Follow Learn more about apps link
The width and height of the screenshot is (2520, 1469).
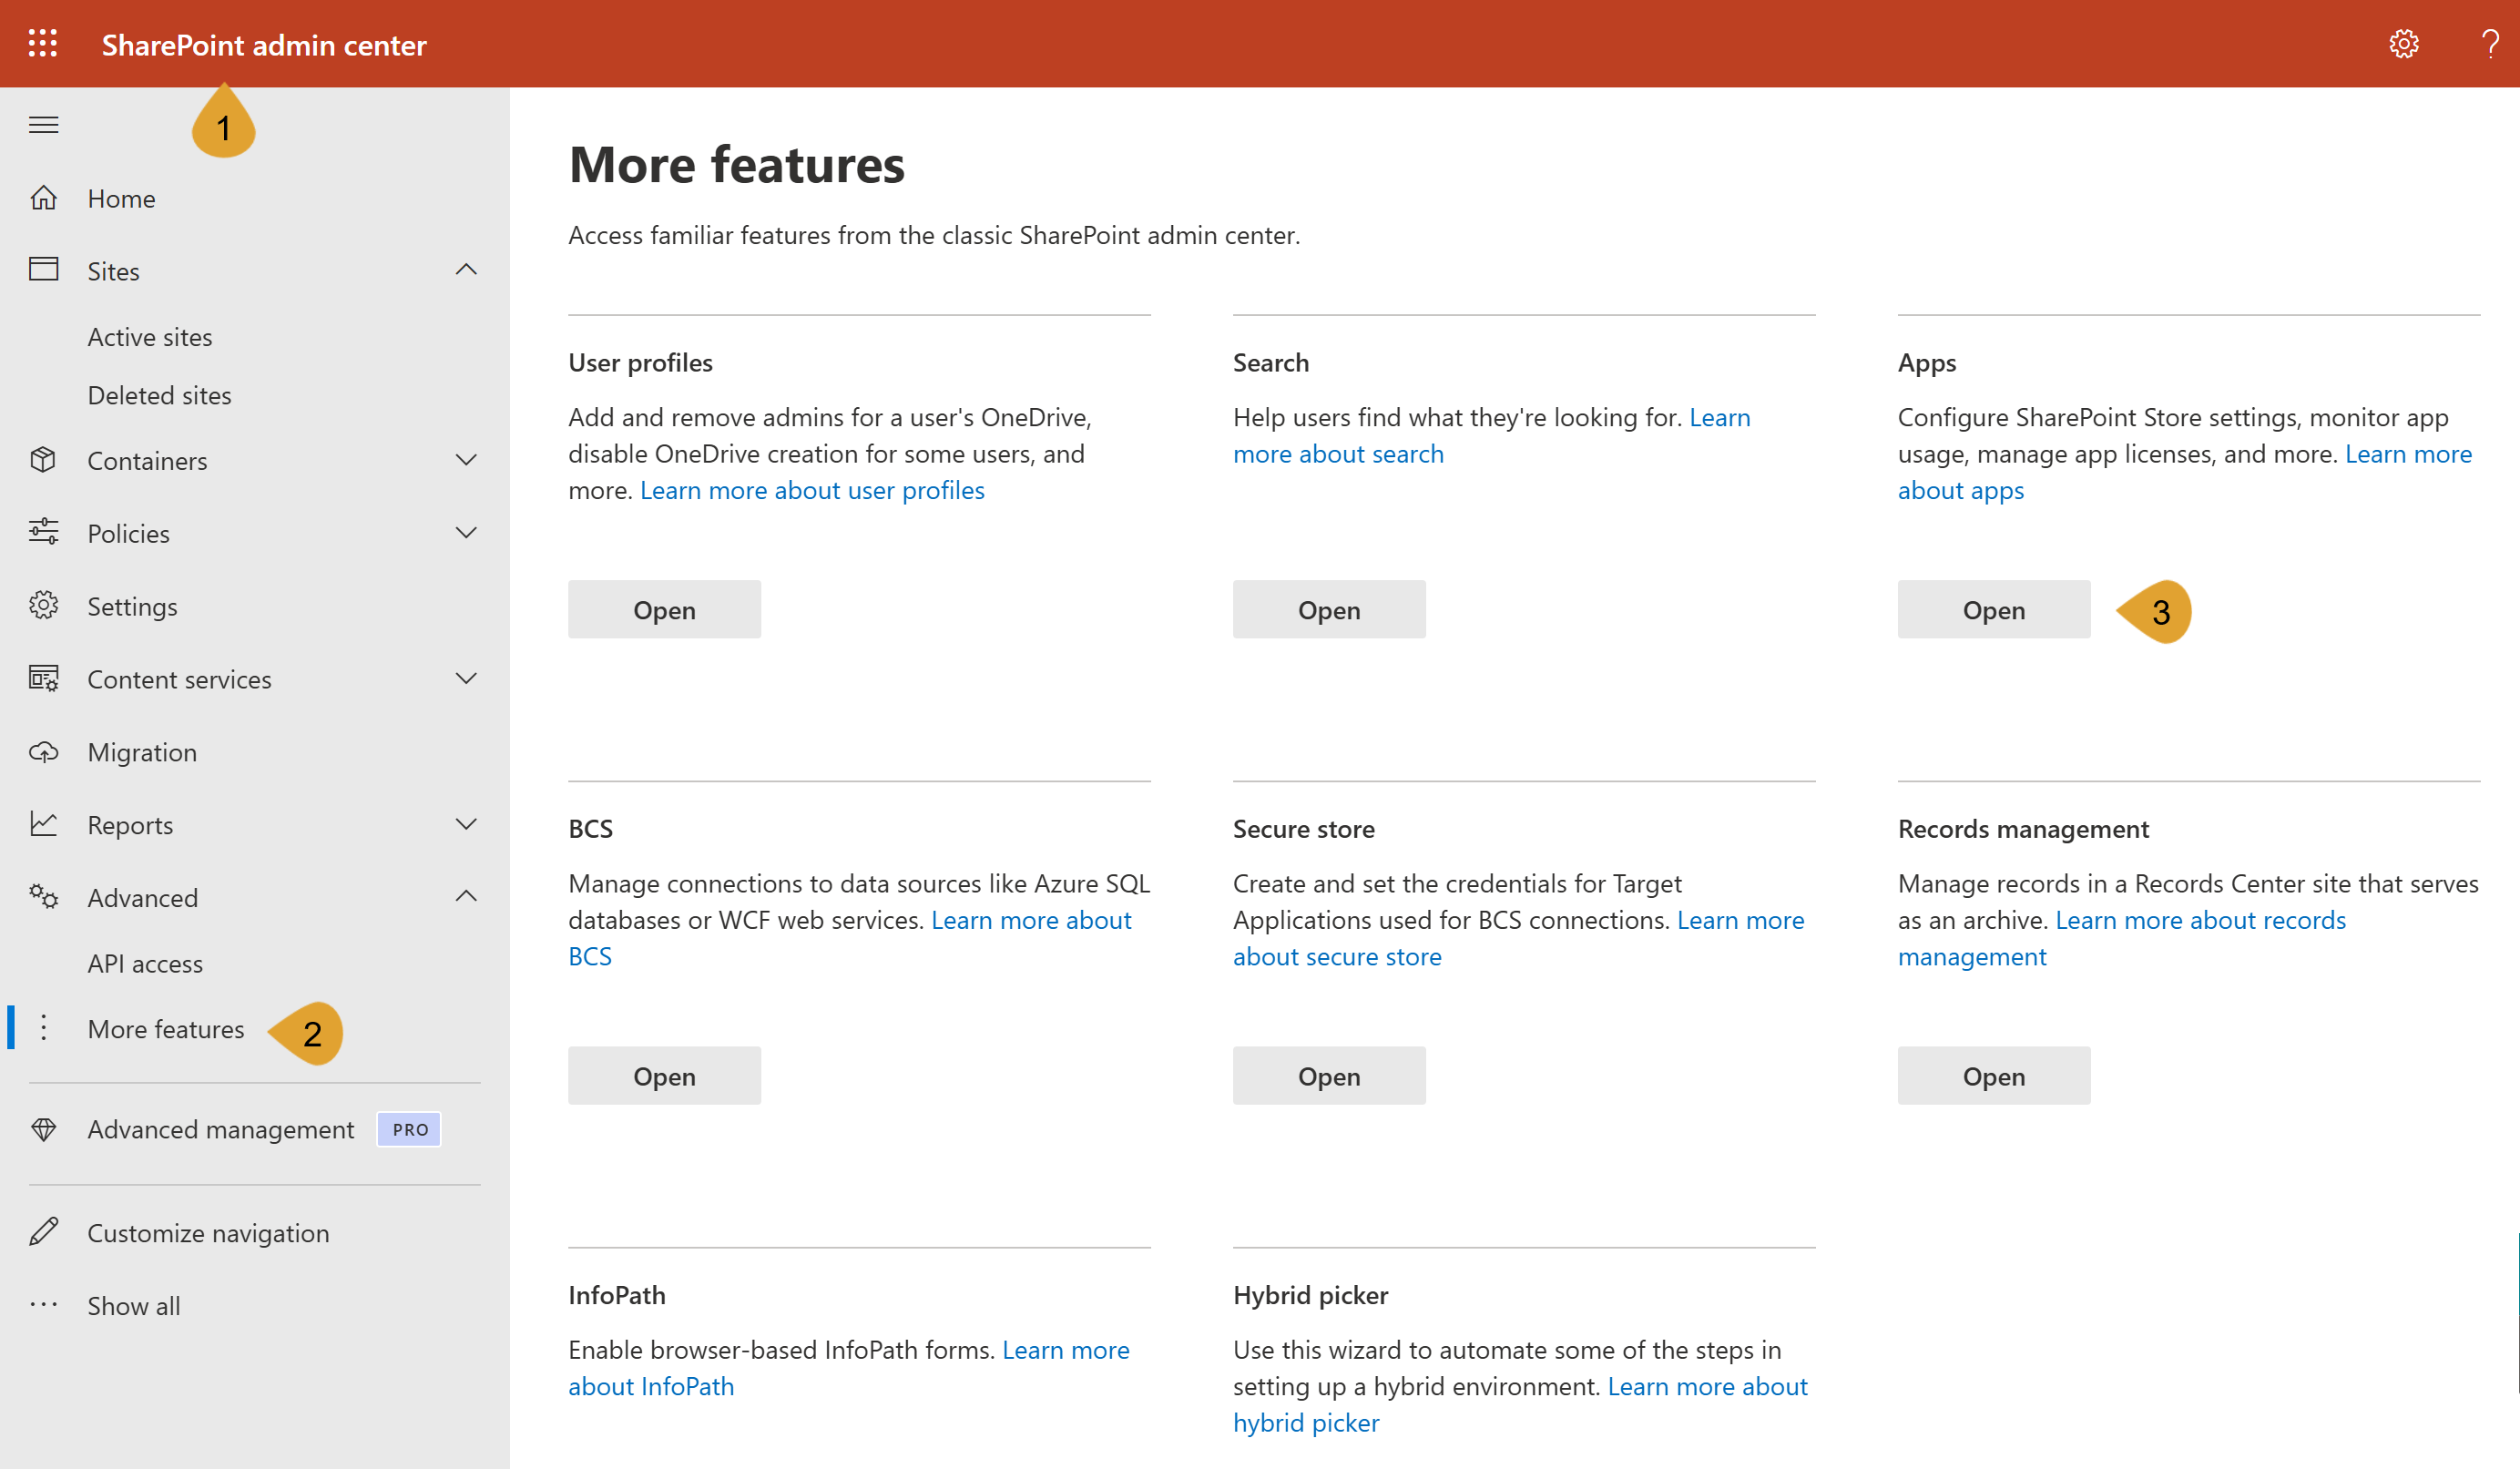click(1960, 490)
